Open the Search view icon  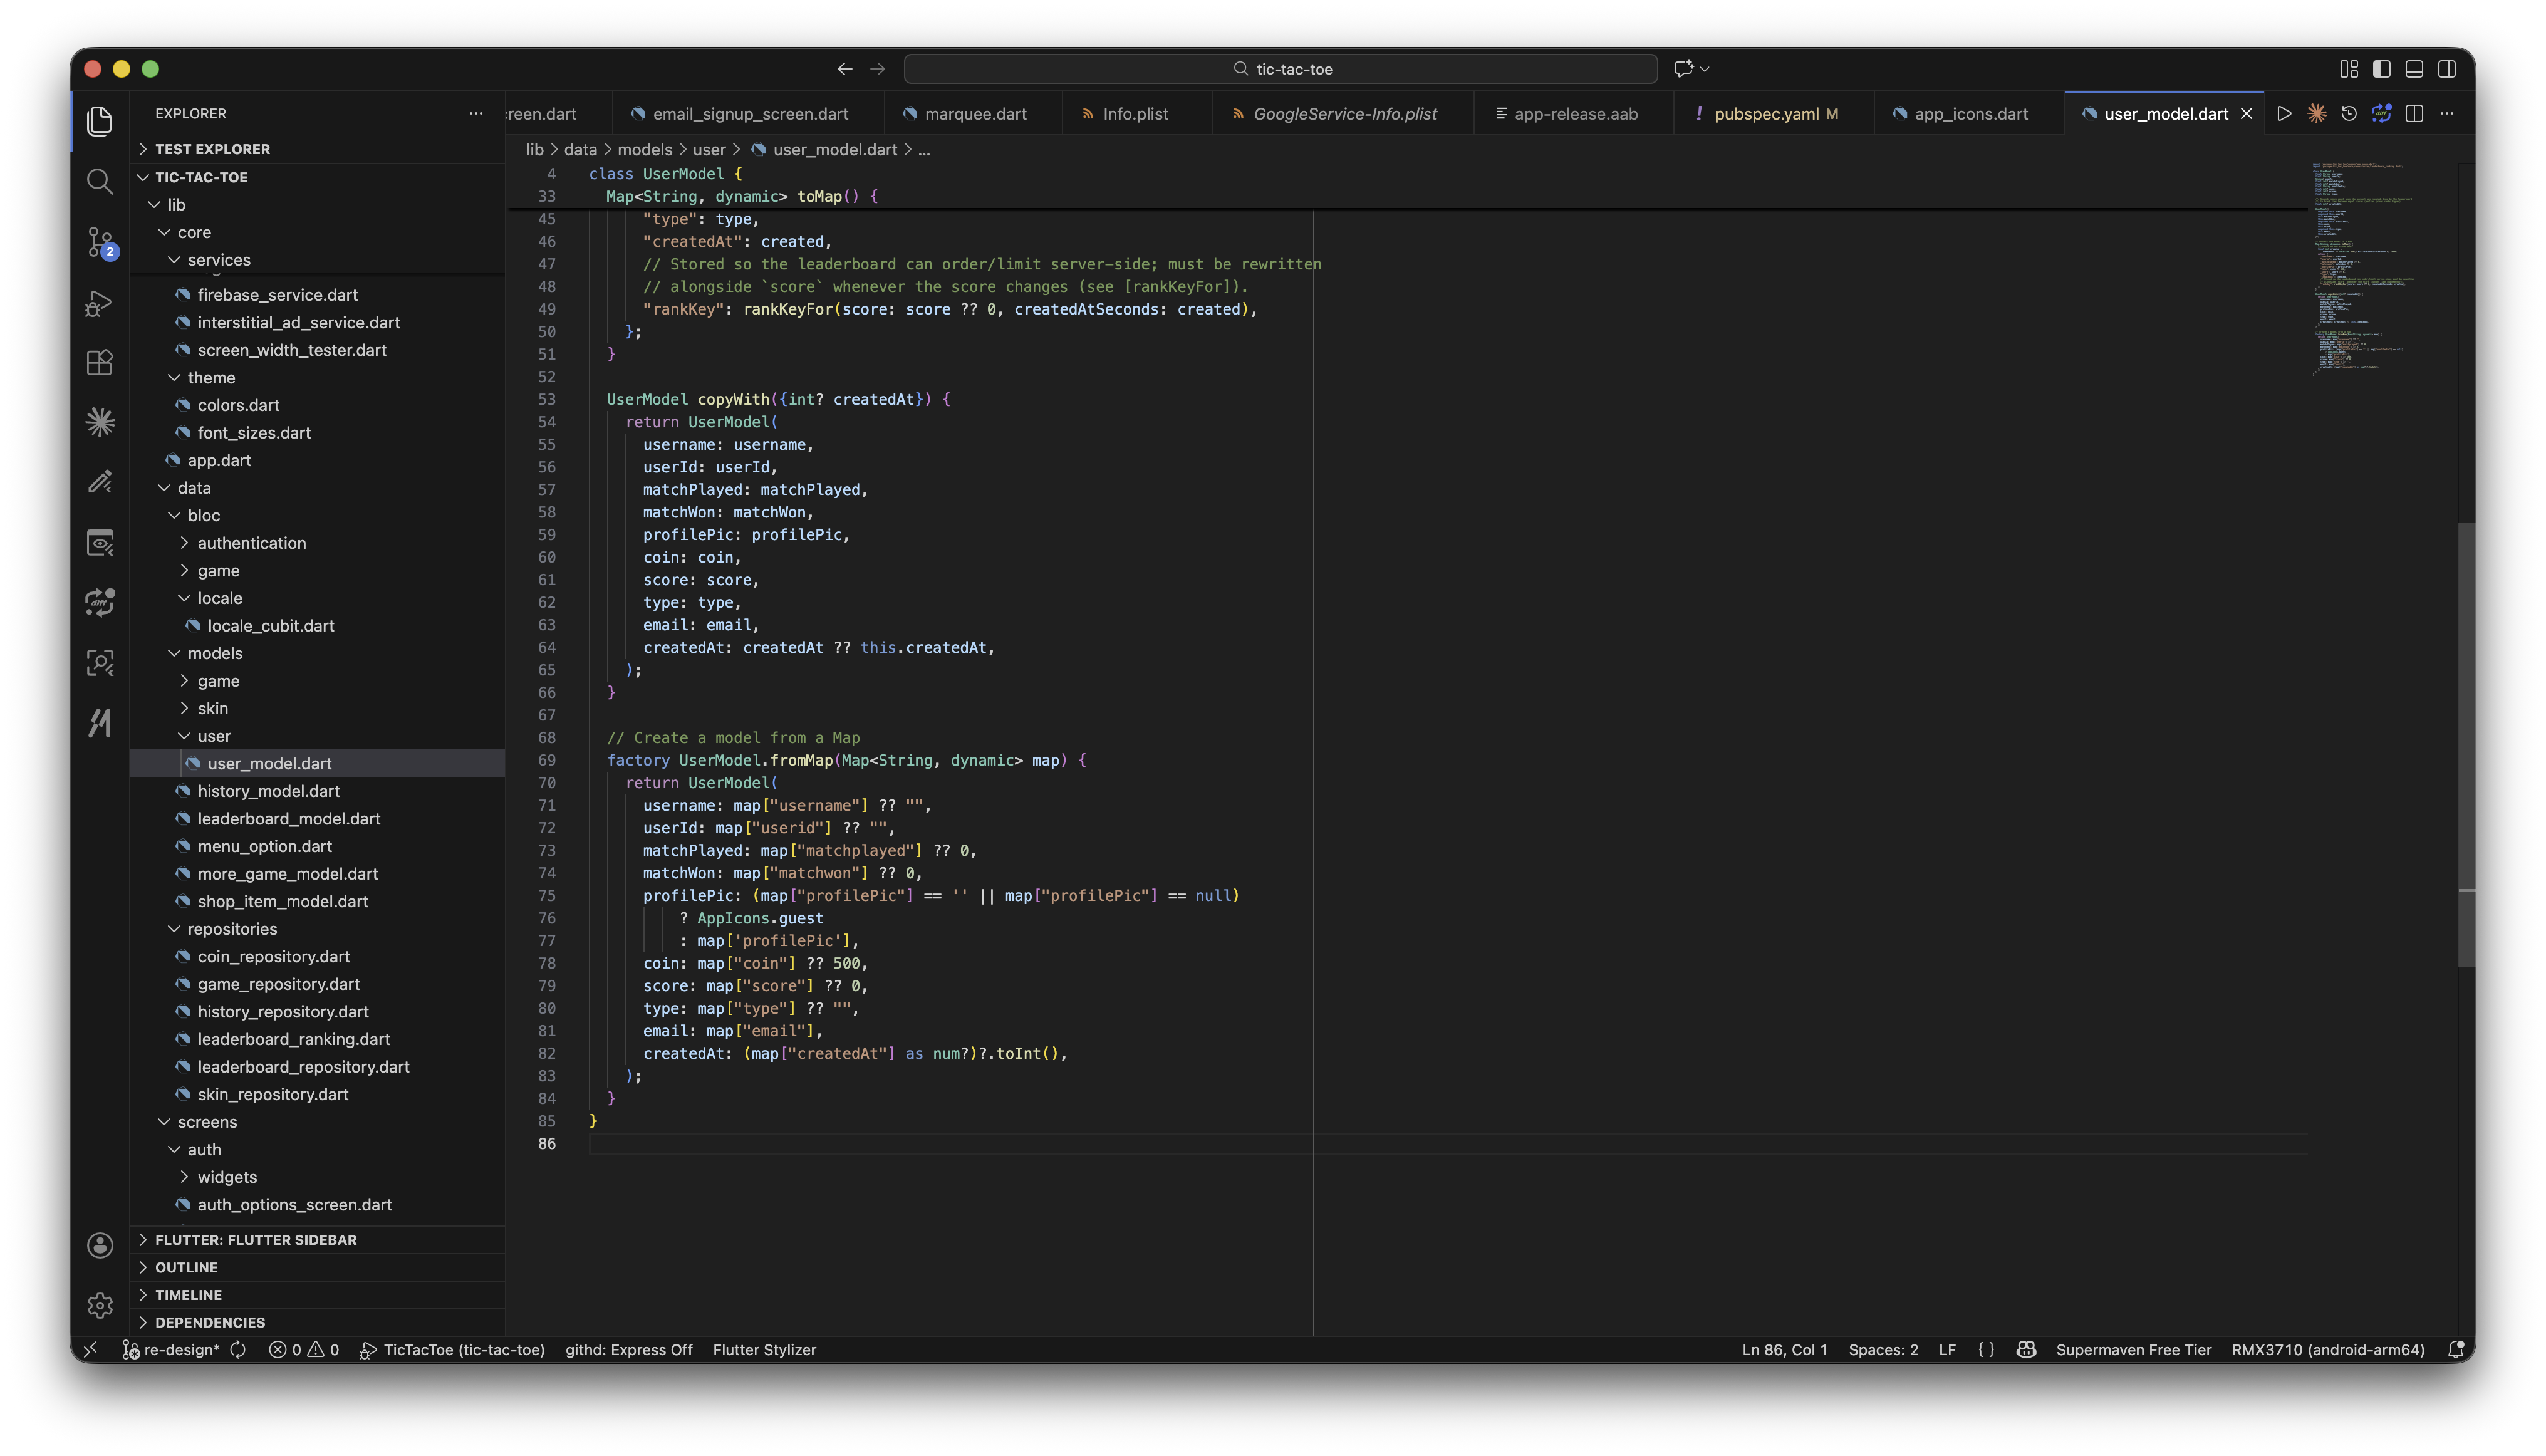point(99,181)
